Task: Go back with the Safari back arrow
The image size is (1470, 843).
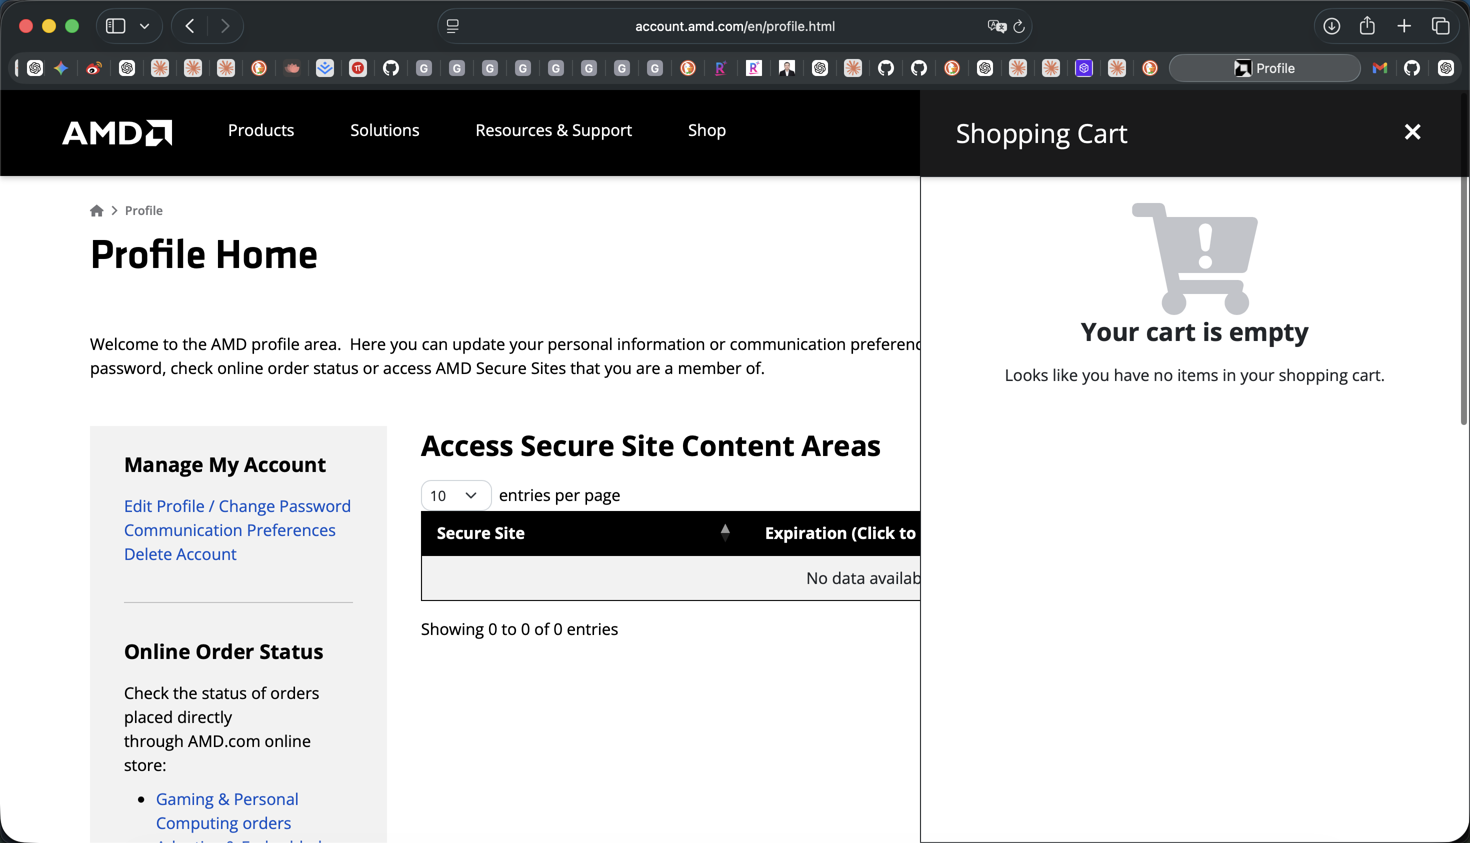Action: 190,26
